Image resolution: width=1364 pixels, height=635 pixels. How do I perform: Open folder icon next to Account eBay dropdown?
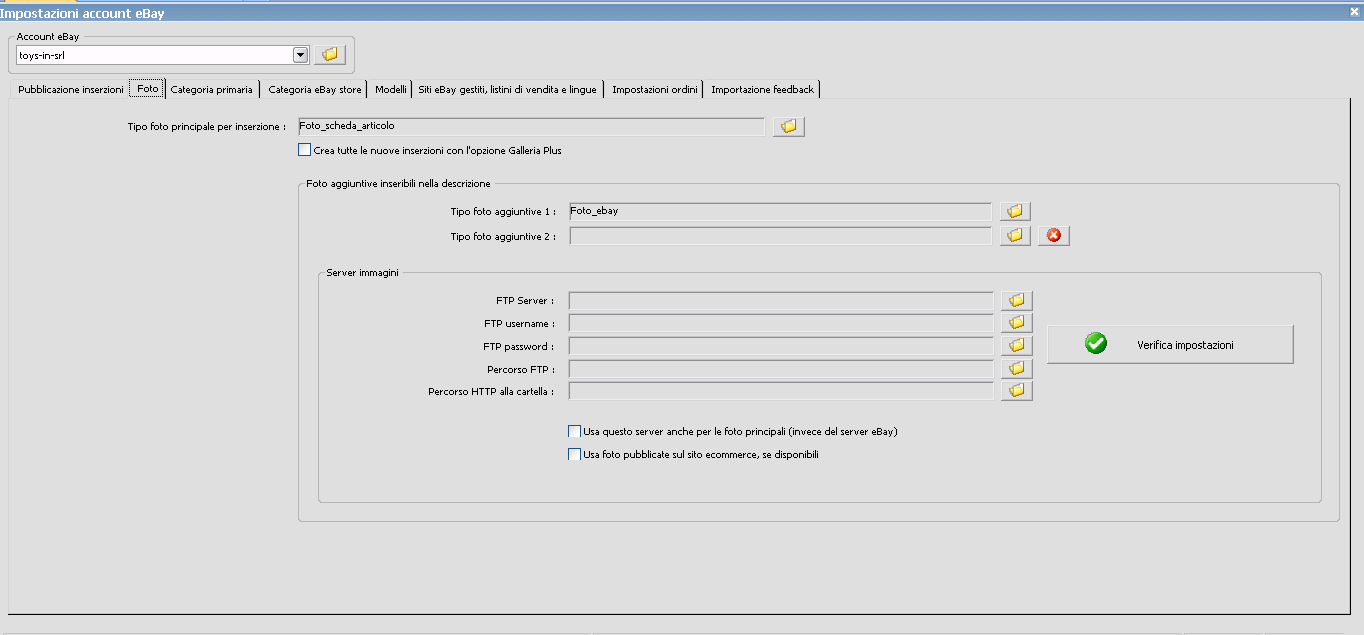pyautogui.click(x=330, y=55)
